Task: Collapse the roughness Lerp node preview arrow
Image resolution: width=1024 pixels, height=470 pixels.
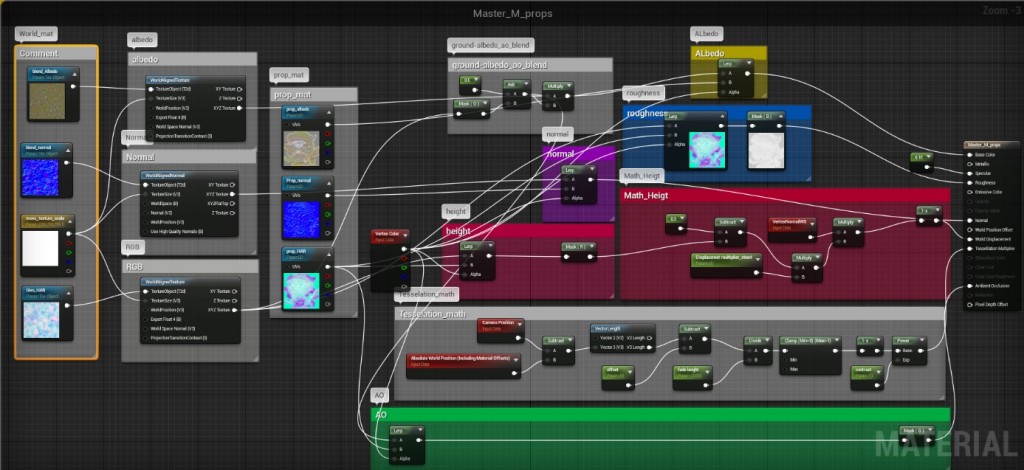Action: [x=720, y=116]
